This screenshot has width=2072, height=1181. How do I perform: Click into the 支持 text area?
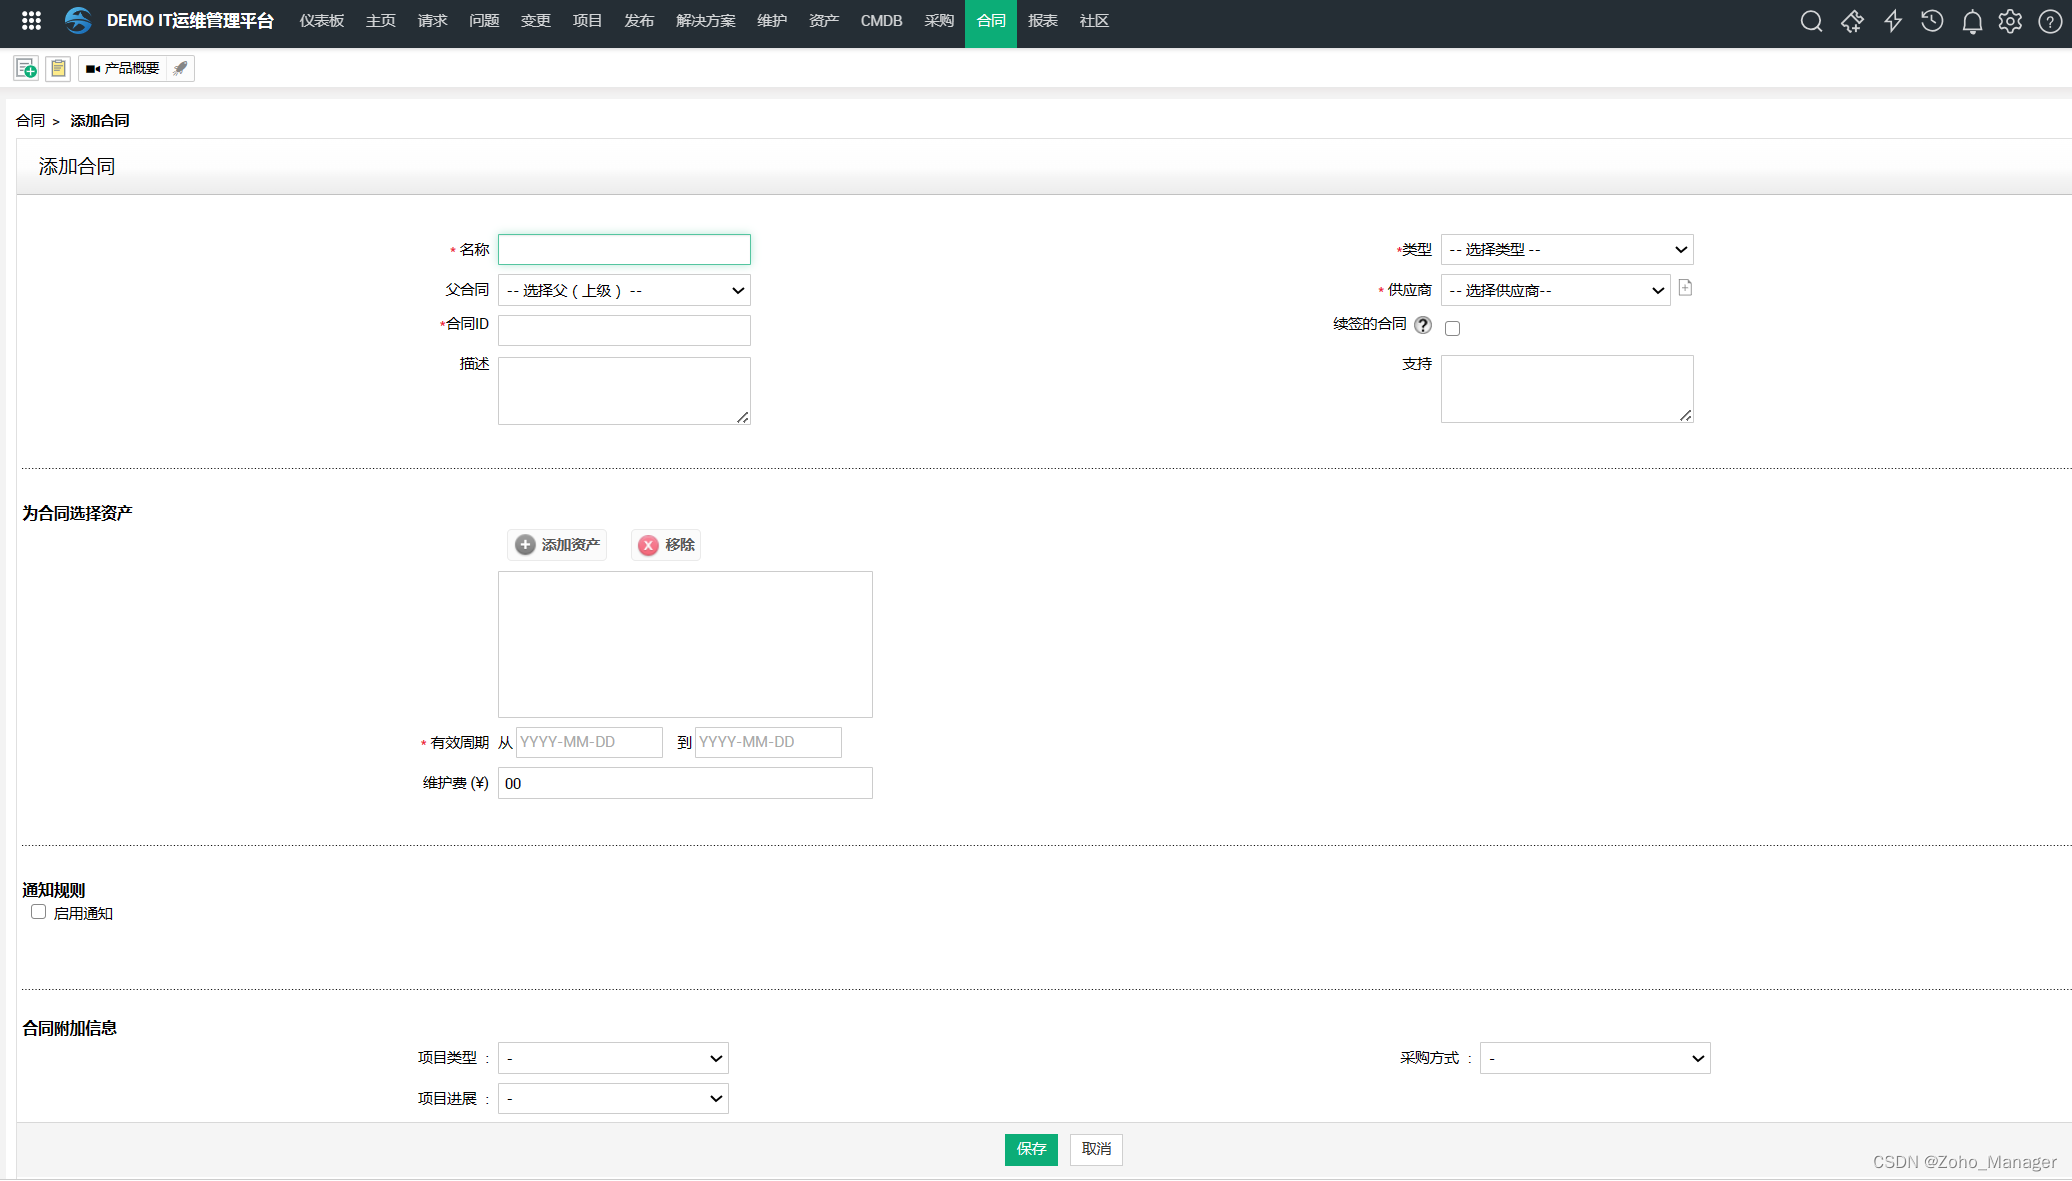(x=1567, y=389)
